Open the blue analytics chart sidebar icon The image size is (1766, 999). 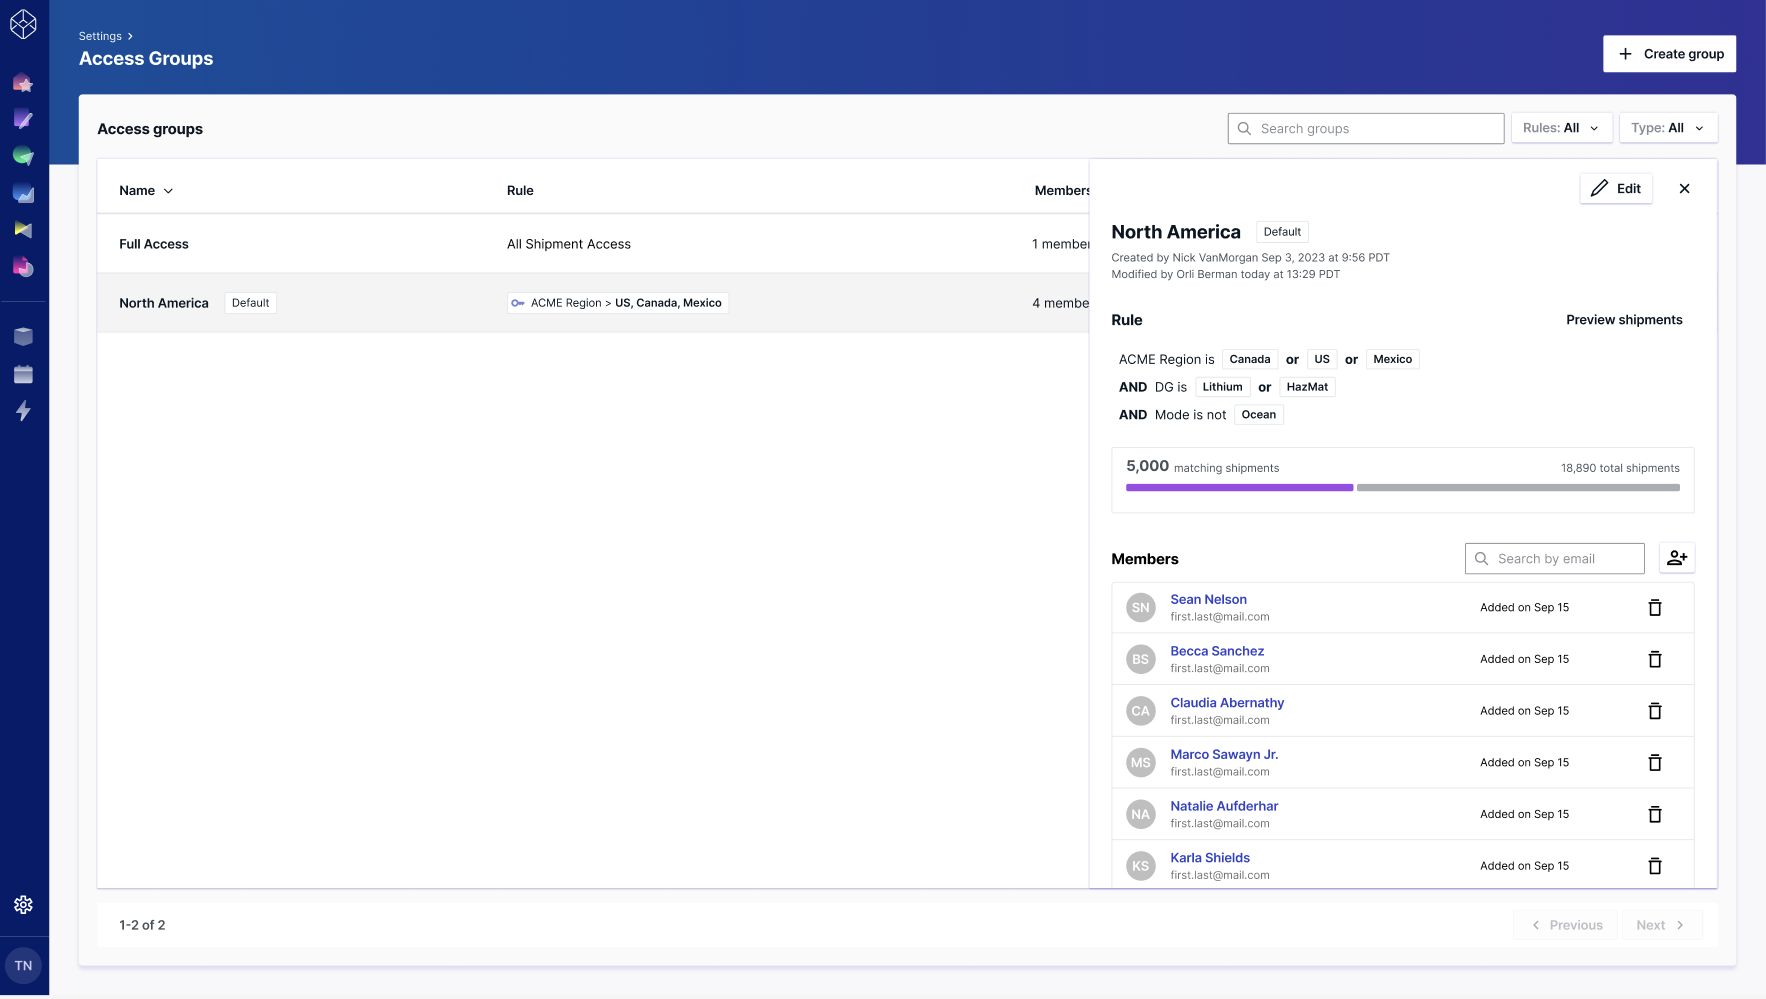point(23,193)
